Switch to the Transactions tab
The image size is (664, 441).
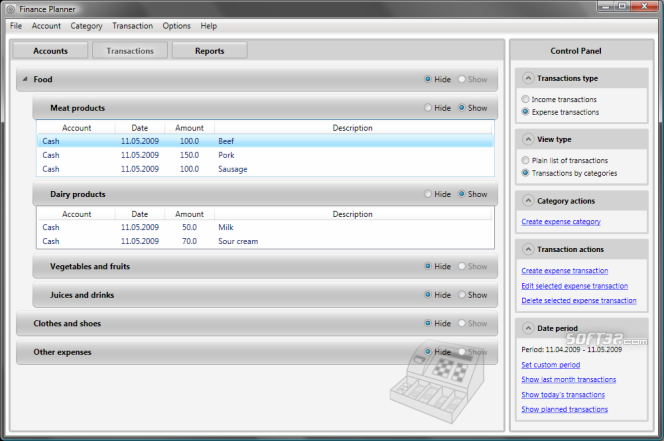click(130, 51)
